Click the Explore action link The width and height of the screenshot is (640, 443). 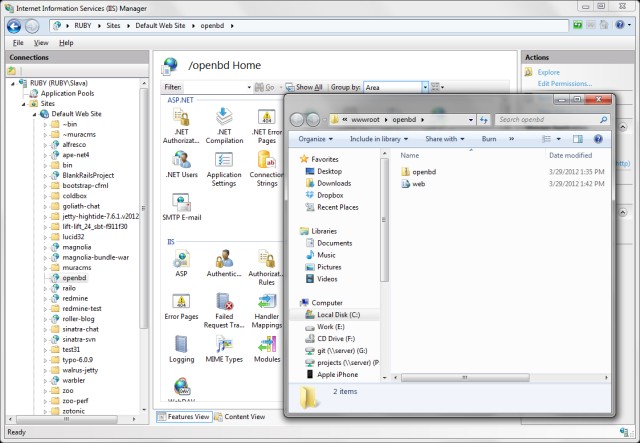coord(548,72)
